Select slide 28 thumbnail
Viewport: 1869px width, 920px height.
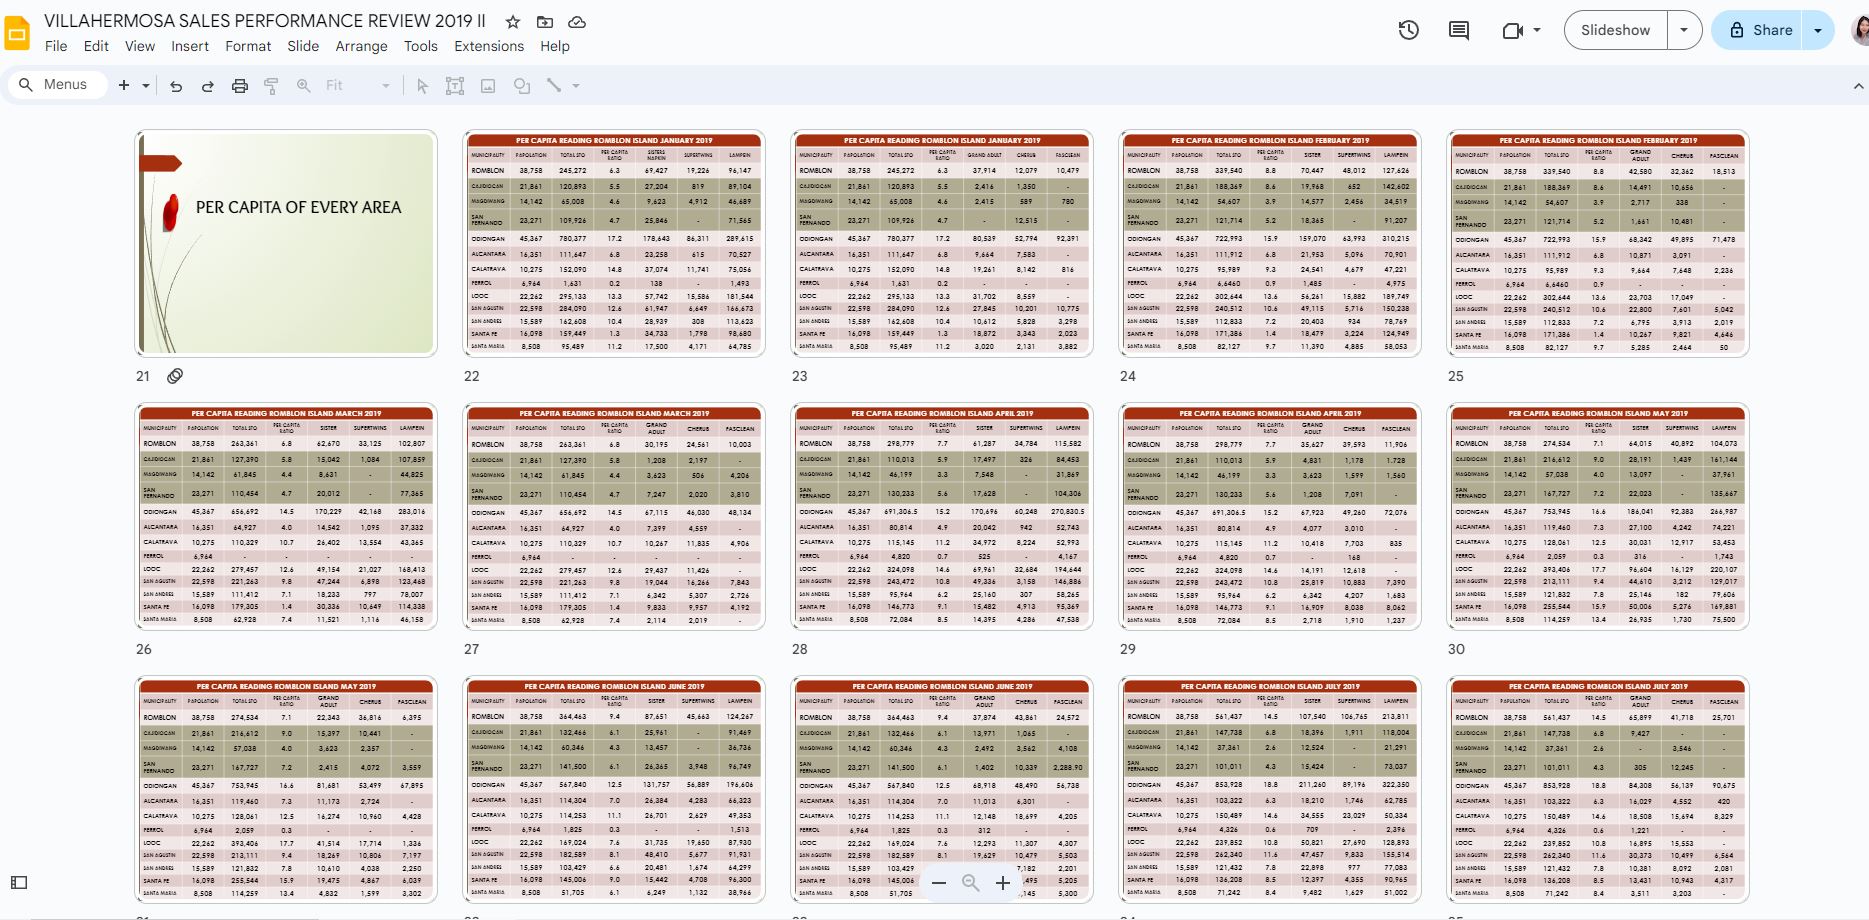click(x=942, y=516)
